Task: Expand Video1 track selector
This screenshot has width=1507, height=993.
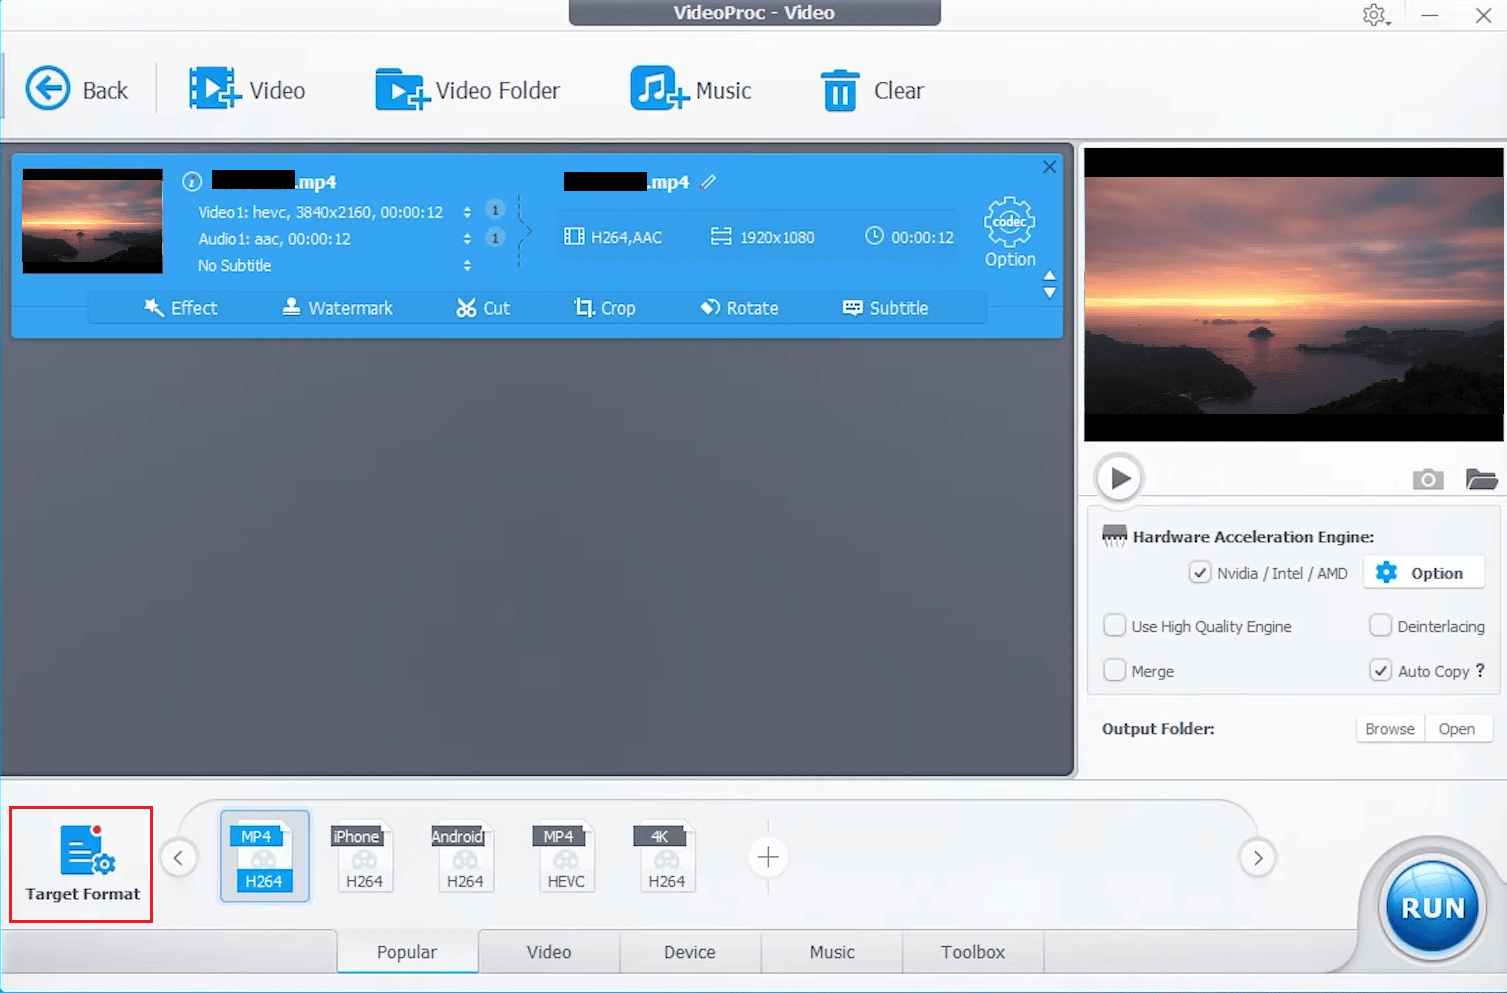Action: 467,212
